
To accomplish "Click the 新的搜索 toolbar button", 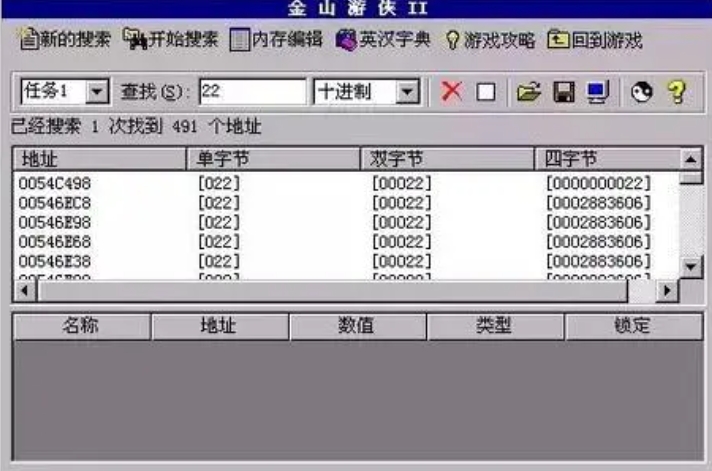I will pyautogui.click(x=65, y=40).
